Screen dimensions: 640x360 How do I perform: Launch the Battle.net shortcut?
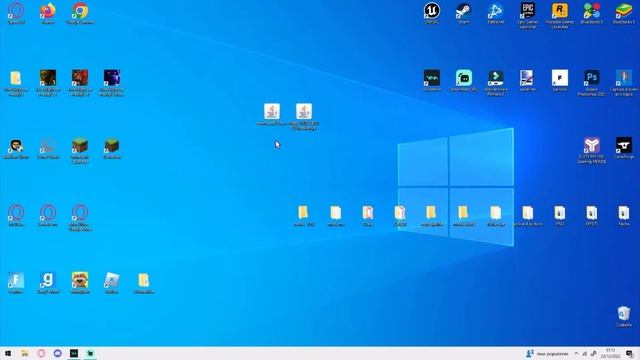tap(496, 11)
